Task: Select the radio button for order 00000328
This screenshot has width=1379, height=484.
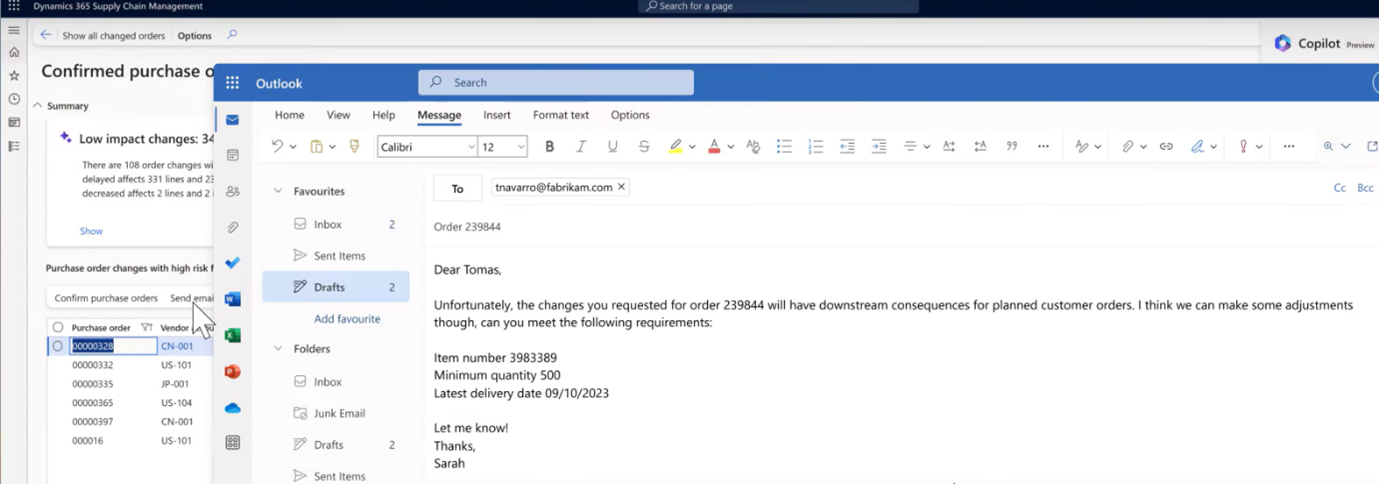Action: tap(57, 346)
